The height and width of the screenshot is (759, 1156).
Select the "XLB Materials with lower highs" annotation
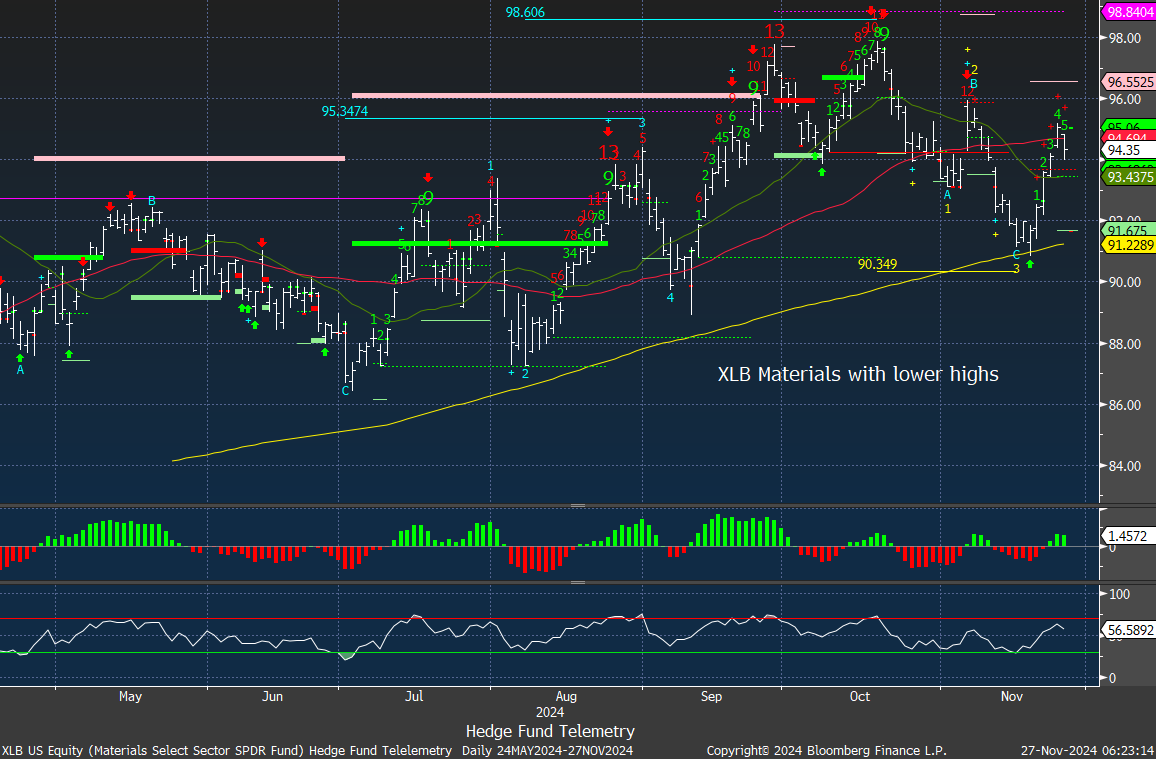click(x=857, y=374)
